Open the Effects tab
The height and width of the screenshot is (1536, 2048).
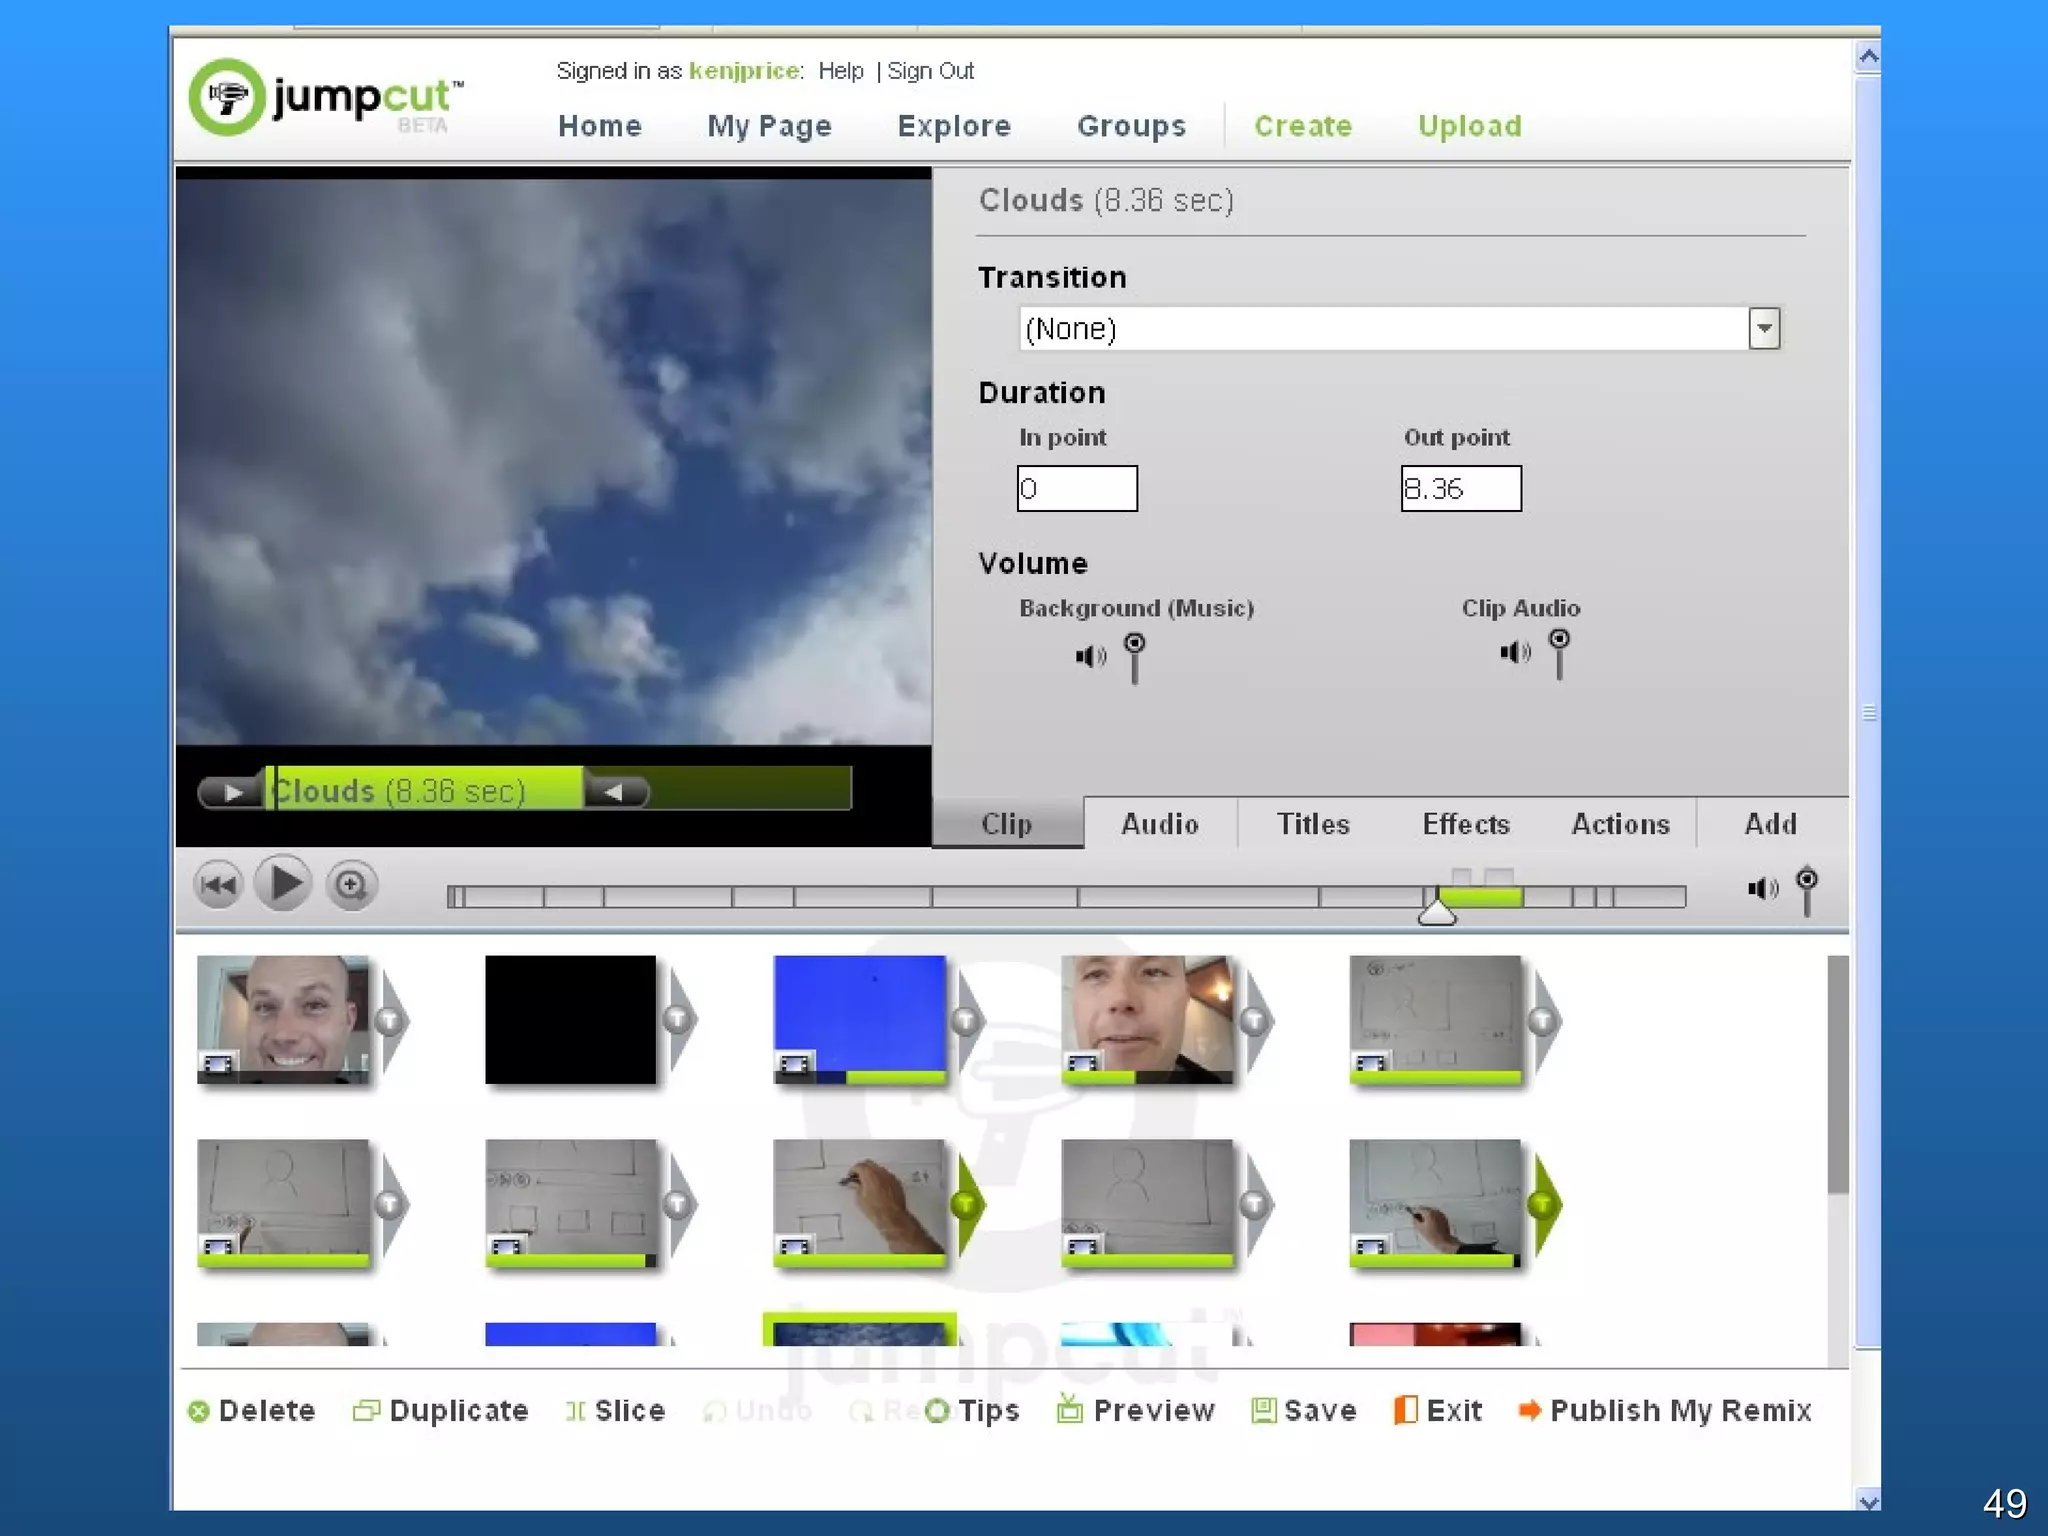[x=1465, y=824]
